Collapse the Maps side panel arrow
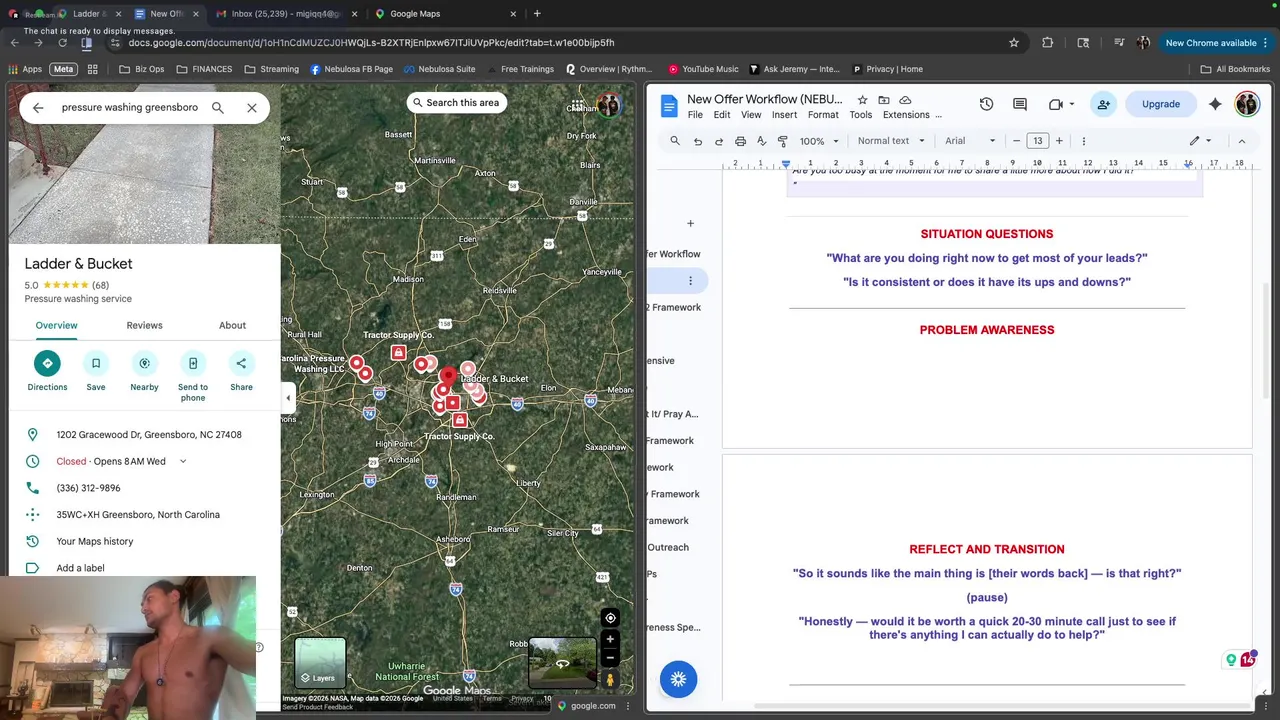Viewport: 1280px width, 720px height. tap(288, 398)
